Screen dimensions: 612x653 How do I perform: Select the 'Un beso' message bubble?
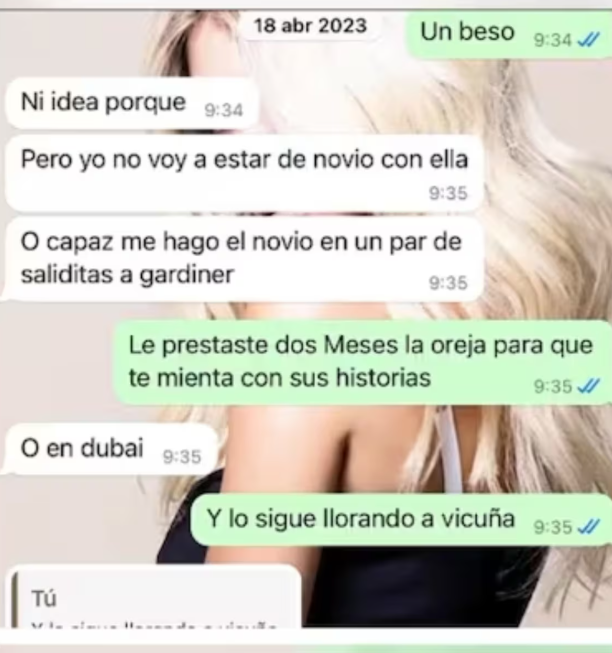point(509,35)
